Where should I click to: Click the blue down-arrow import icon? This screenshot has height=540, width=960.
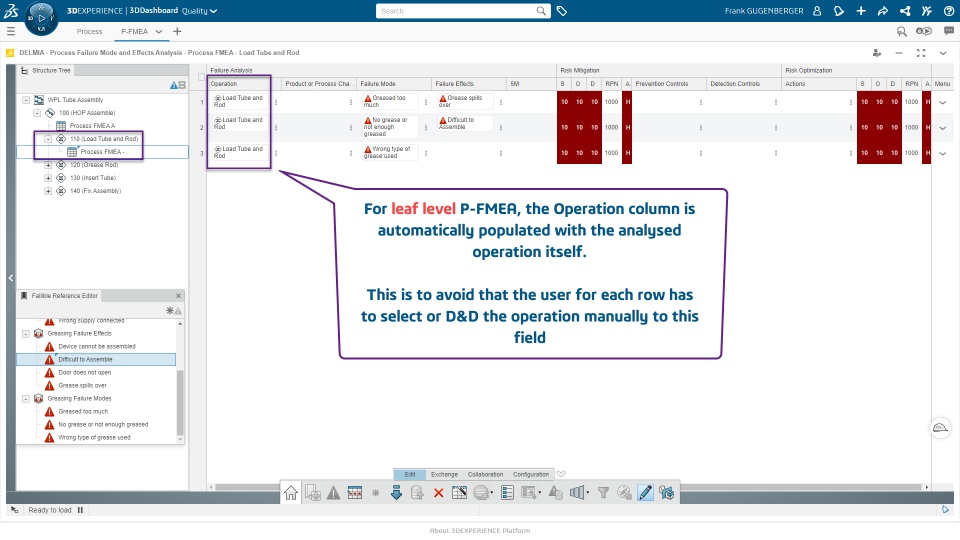[x=396, y=493]
